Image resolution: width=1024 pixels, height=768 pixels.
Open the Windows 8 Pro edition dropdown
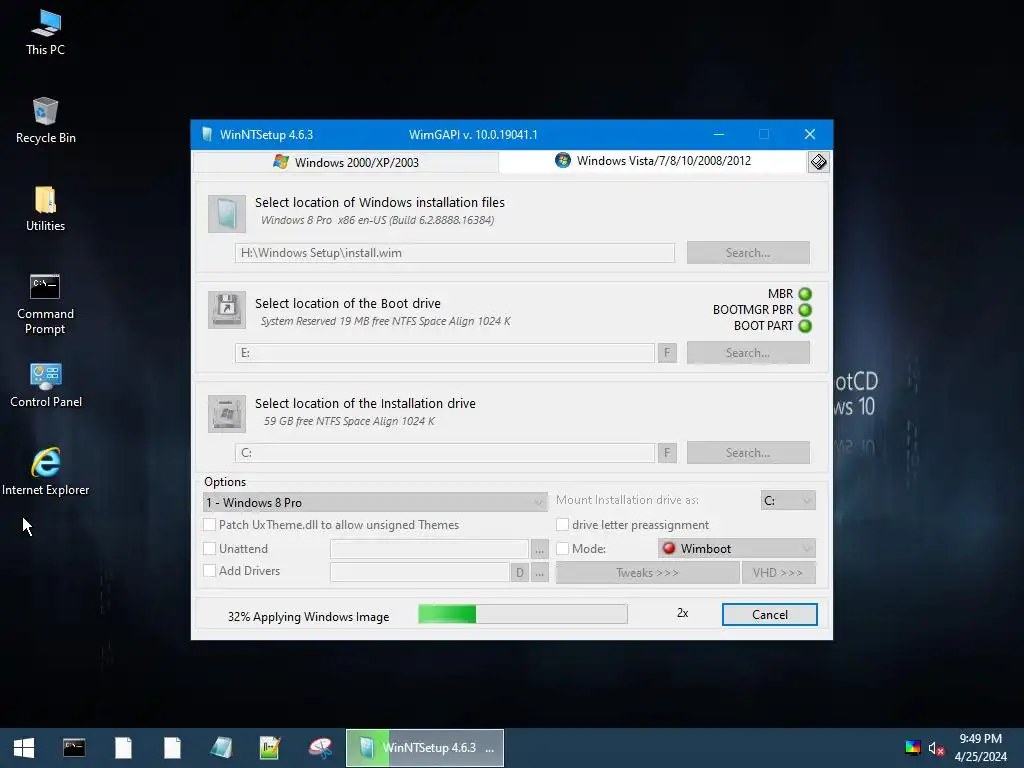point(375,502)
